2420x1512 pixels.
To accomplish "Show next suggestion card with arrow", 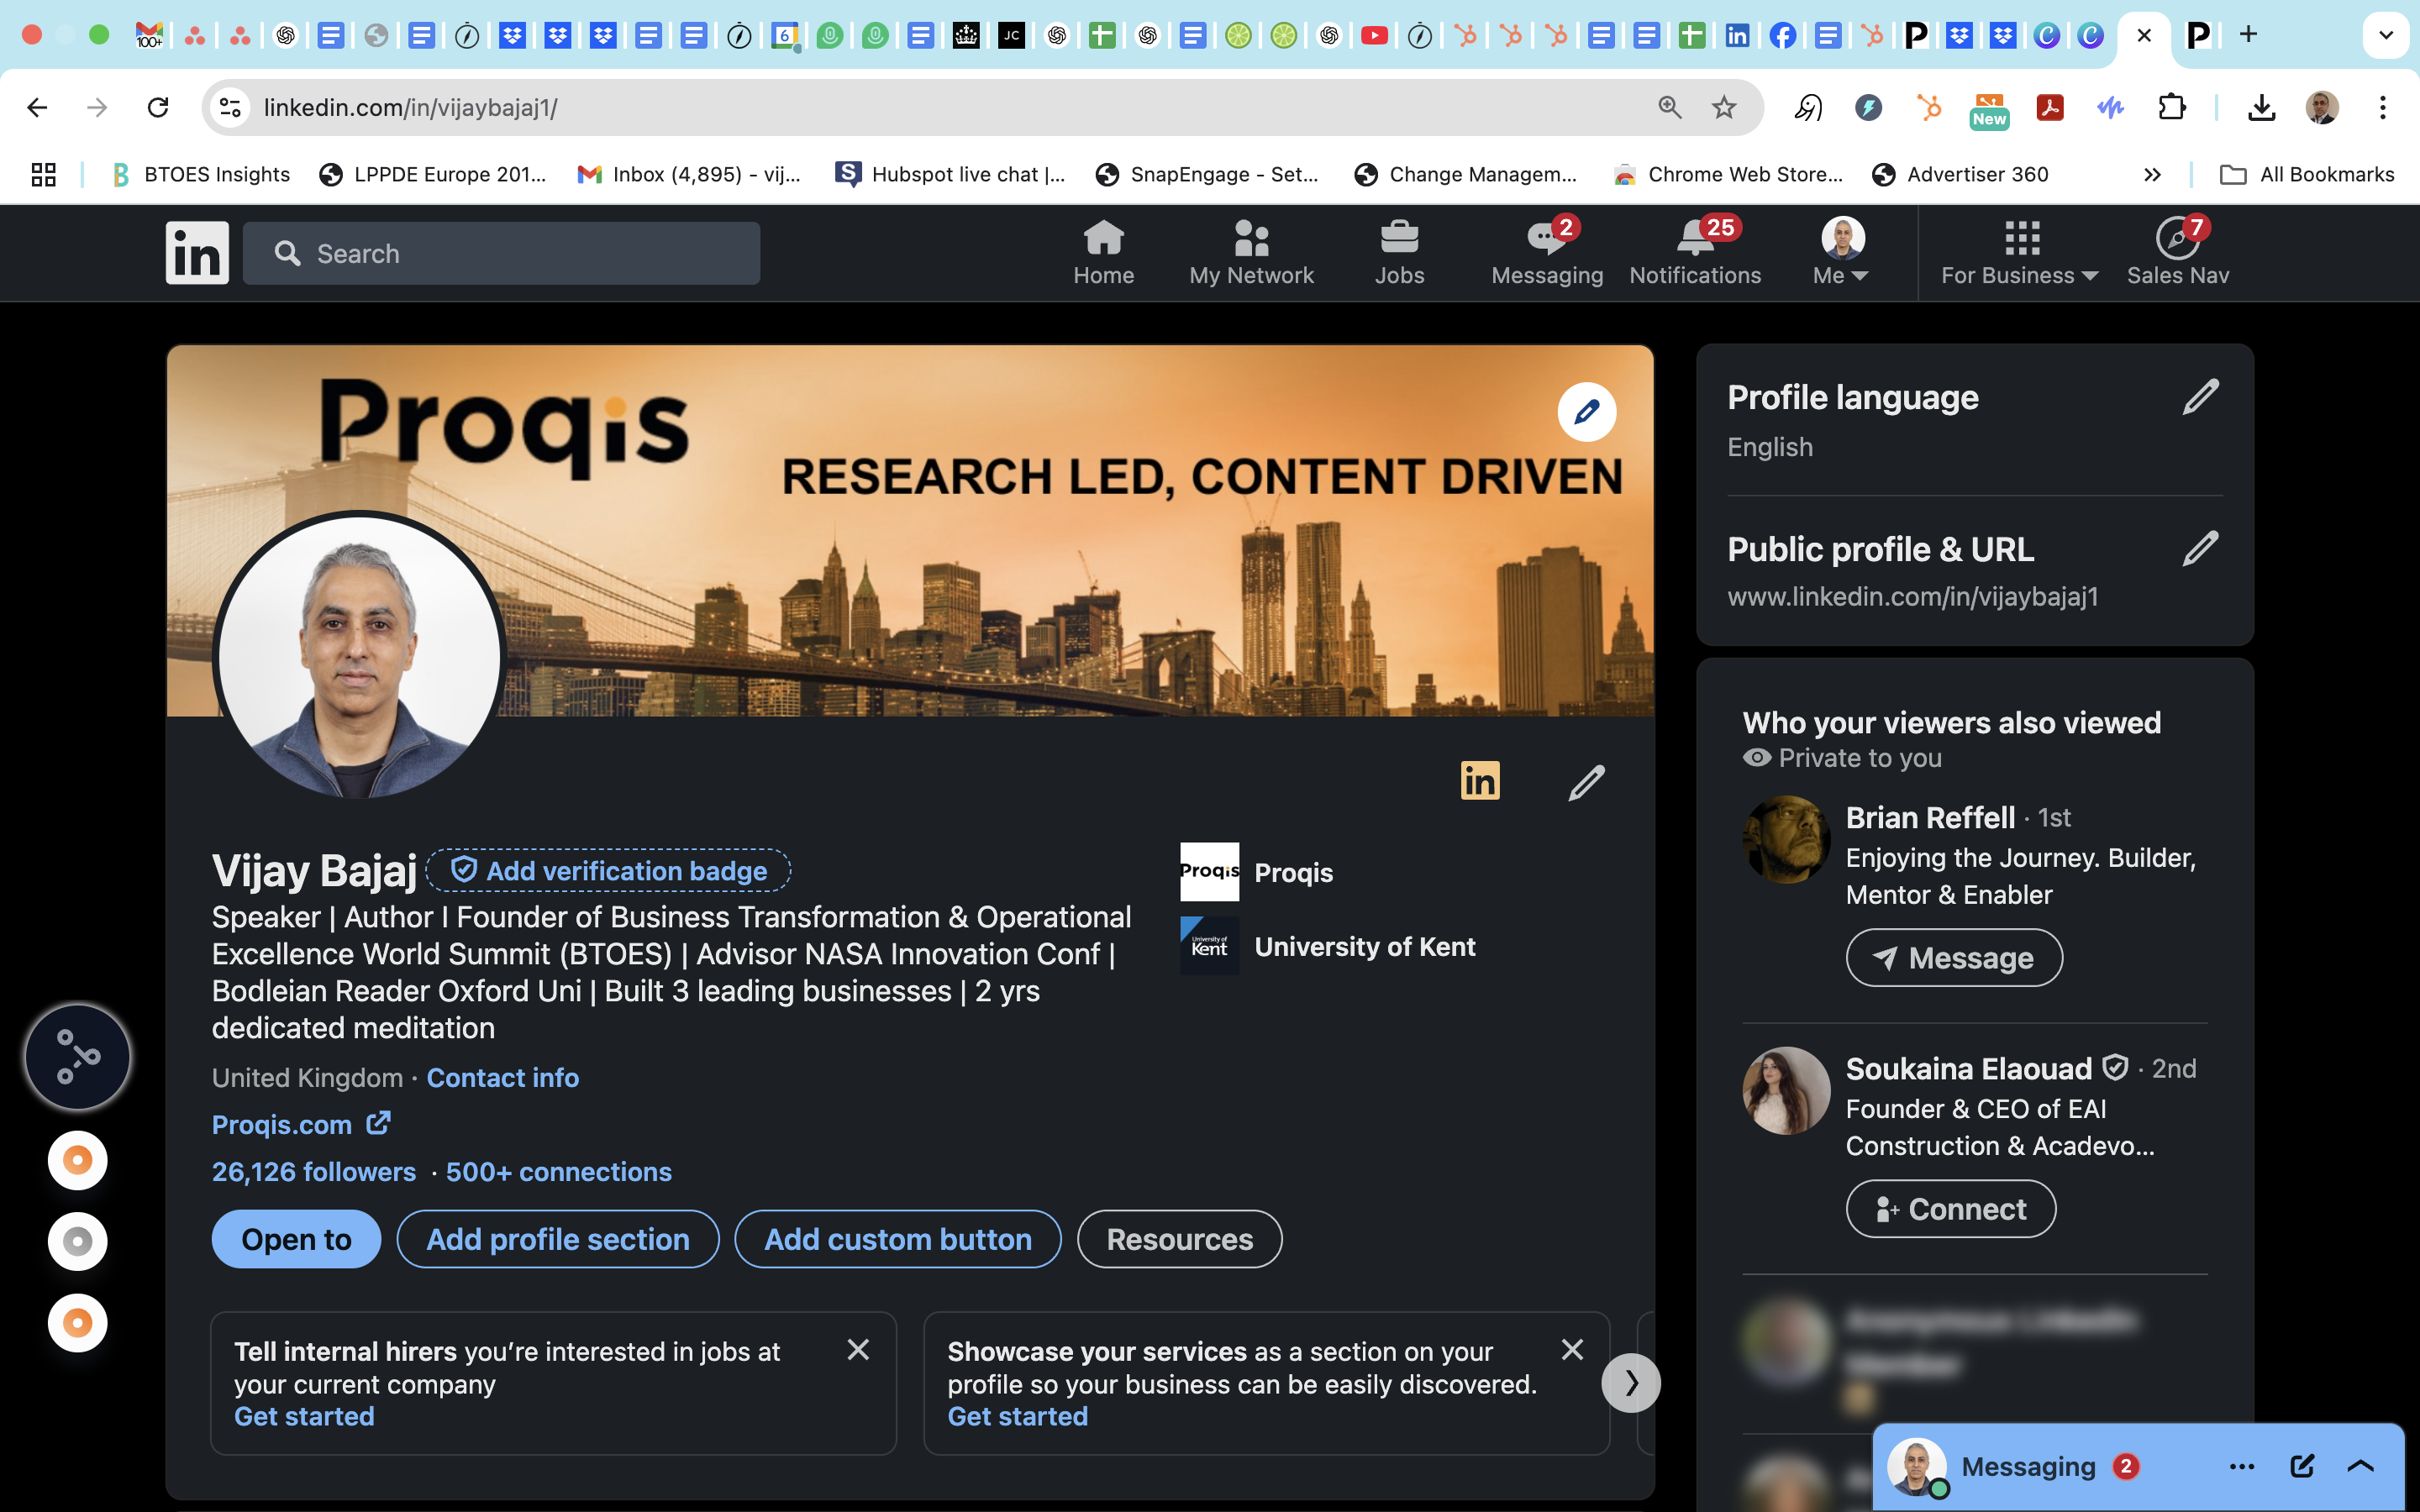I will click(x=1630, y=1383).
